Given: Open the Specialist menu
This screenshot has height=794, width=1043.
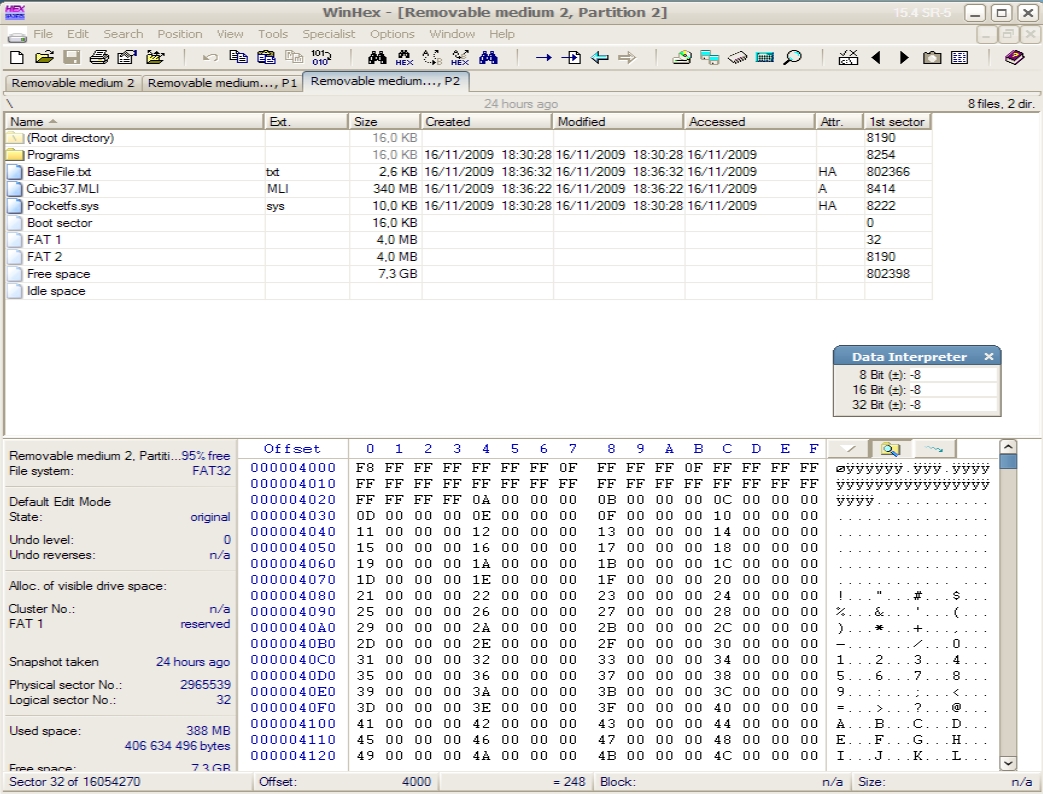Looking at the screenshot, I should 329,34.
